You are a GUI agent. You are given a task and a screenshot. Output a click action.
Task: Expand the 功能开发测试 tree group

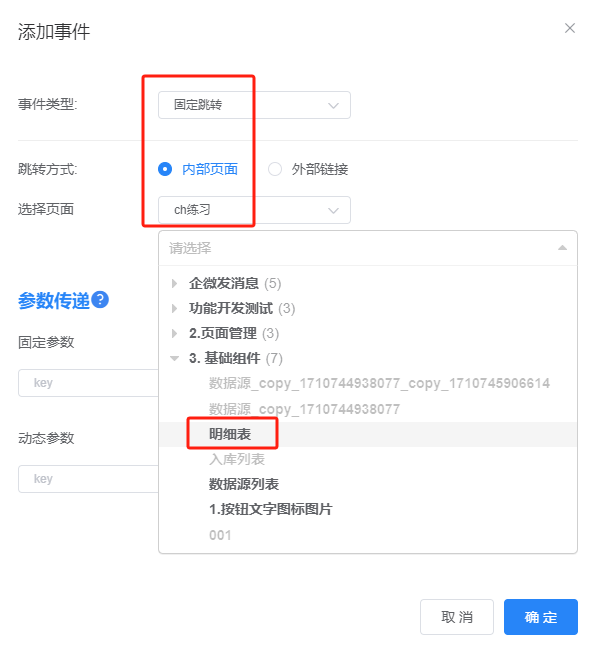point(174,309)
